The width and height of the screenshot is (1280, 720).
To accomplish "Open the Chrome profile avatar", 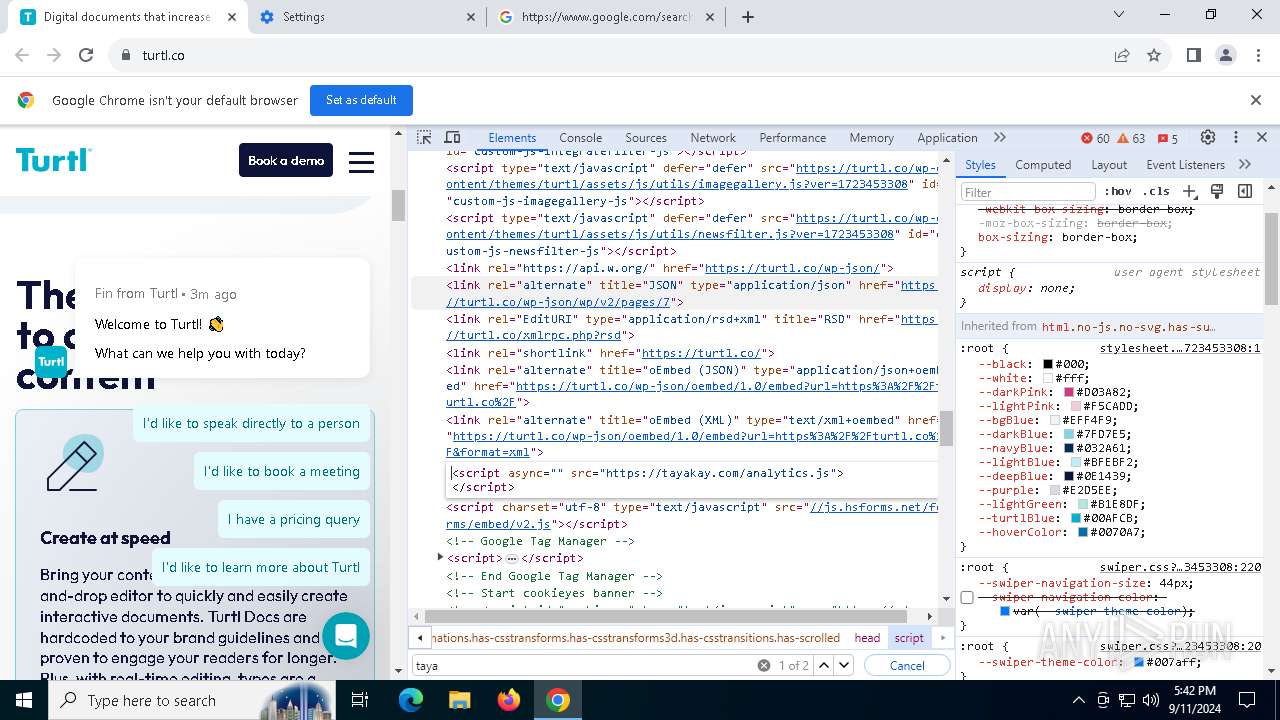I will 1226,56.
